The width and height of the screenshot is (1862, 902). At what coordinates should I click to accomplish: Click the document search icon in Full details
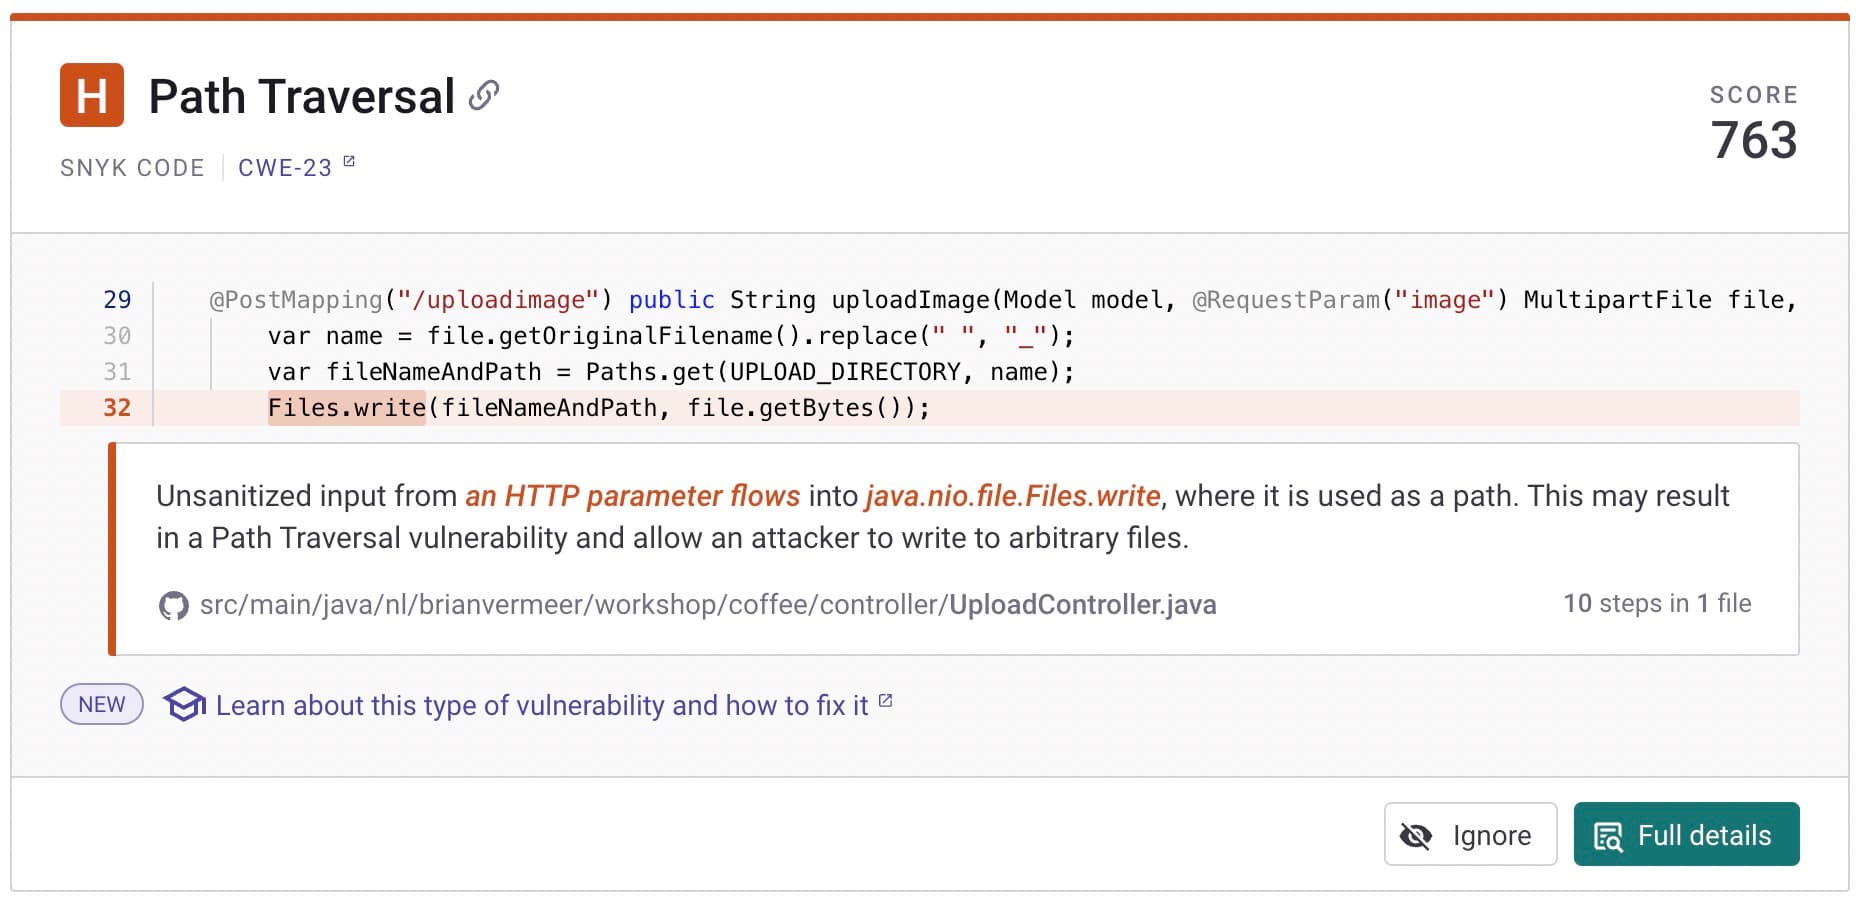tap(1608, 836)
